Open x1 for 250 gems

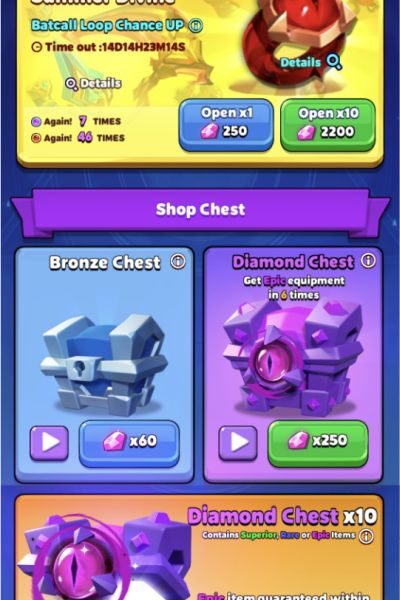tap(226, 124)
